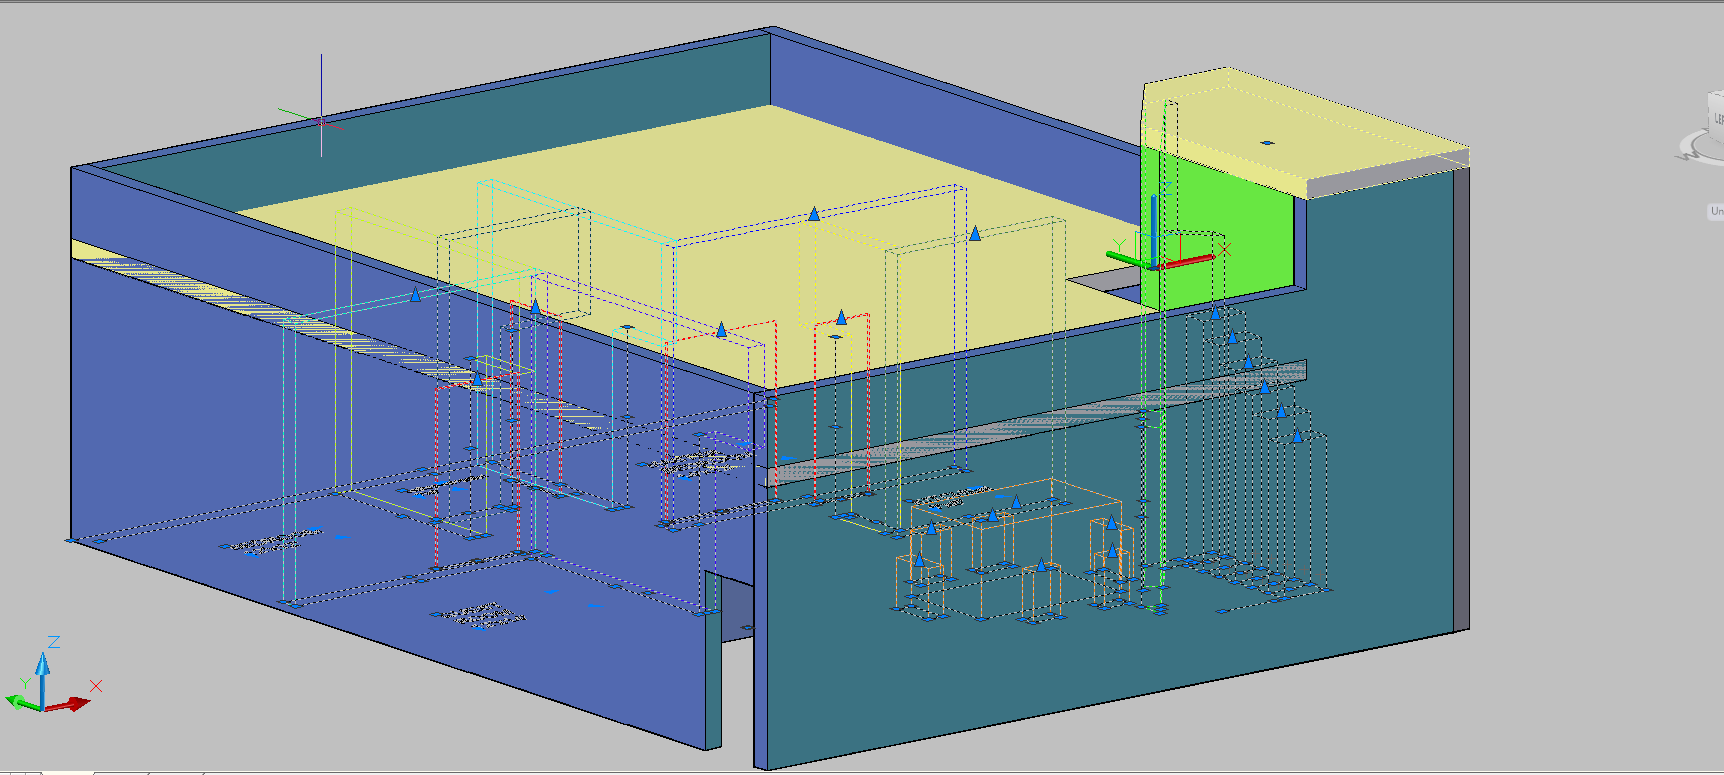The height and width of the screenshot is (775, 1724).
Task: Click the red X axis of the move gizmo
Action: 1190,262
